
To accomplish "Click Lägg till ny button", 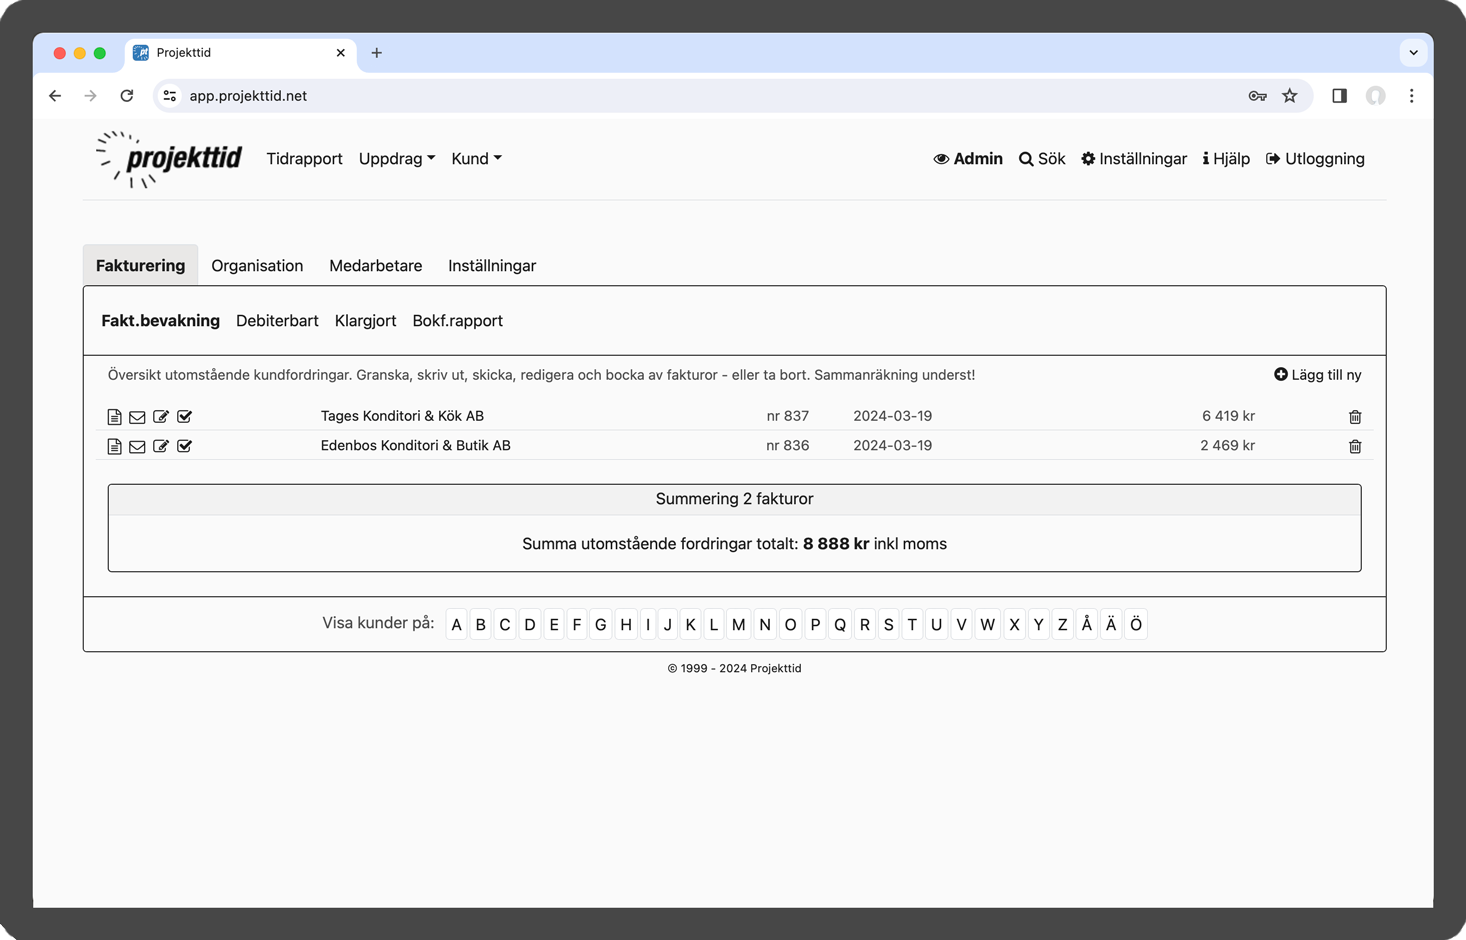I will [x=1317, y=375].
